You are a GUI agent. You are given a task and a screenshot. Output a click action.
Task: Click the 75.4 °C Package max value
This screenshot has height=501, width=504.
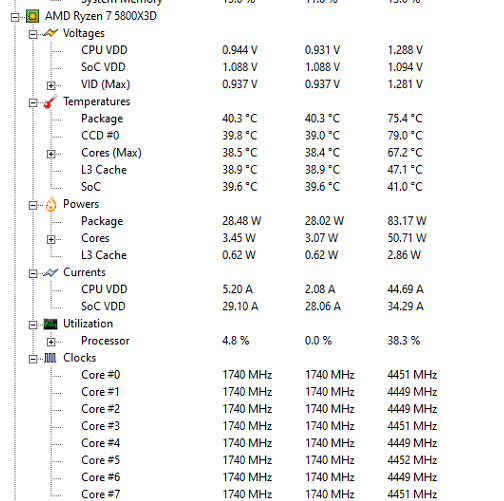(405, 118)
